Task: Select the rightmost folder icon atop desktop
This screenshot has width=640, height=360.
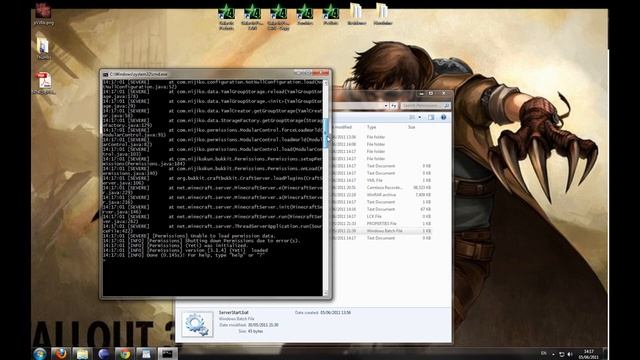Action: click(382, 14)
